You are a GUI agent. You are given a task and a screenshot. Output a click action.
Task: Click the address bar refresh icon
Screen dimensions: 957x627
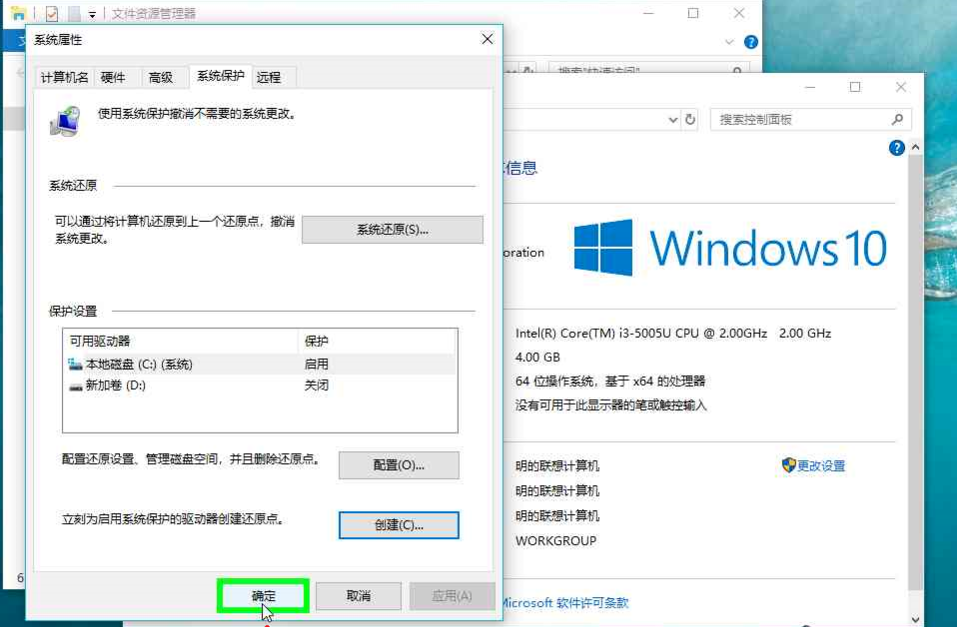tap(689, 118)
